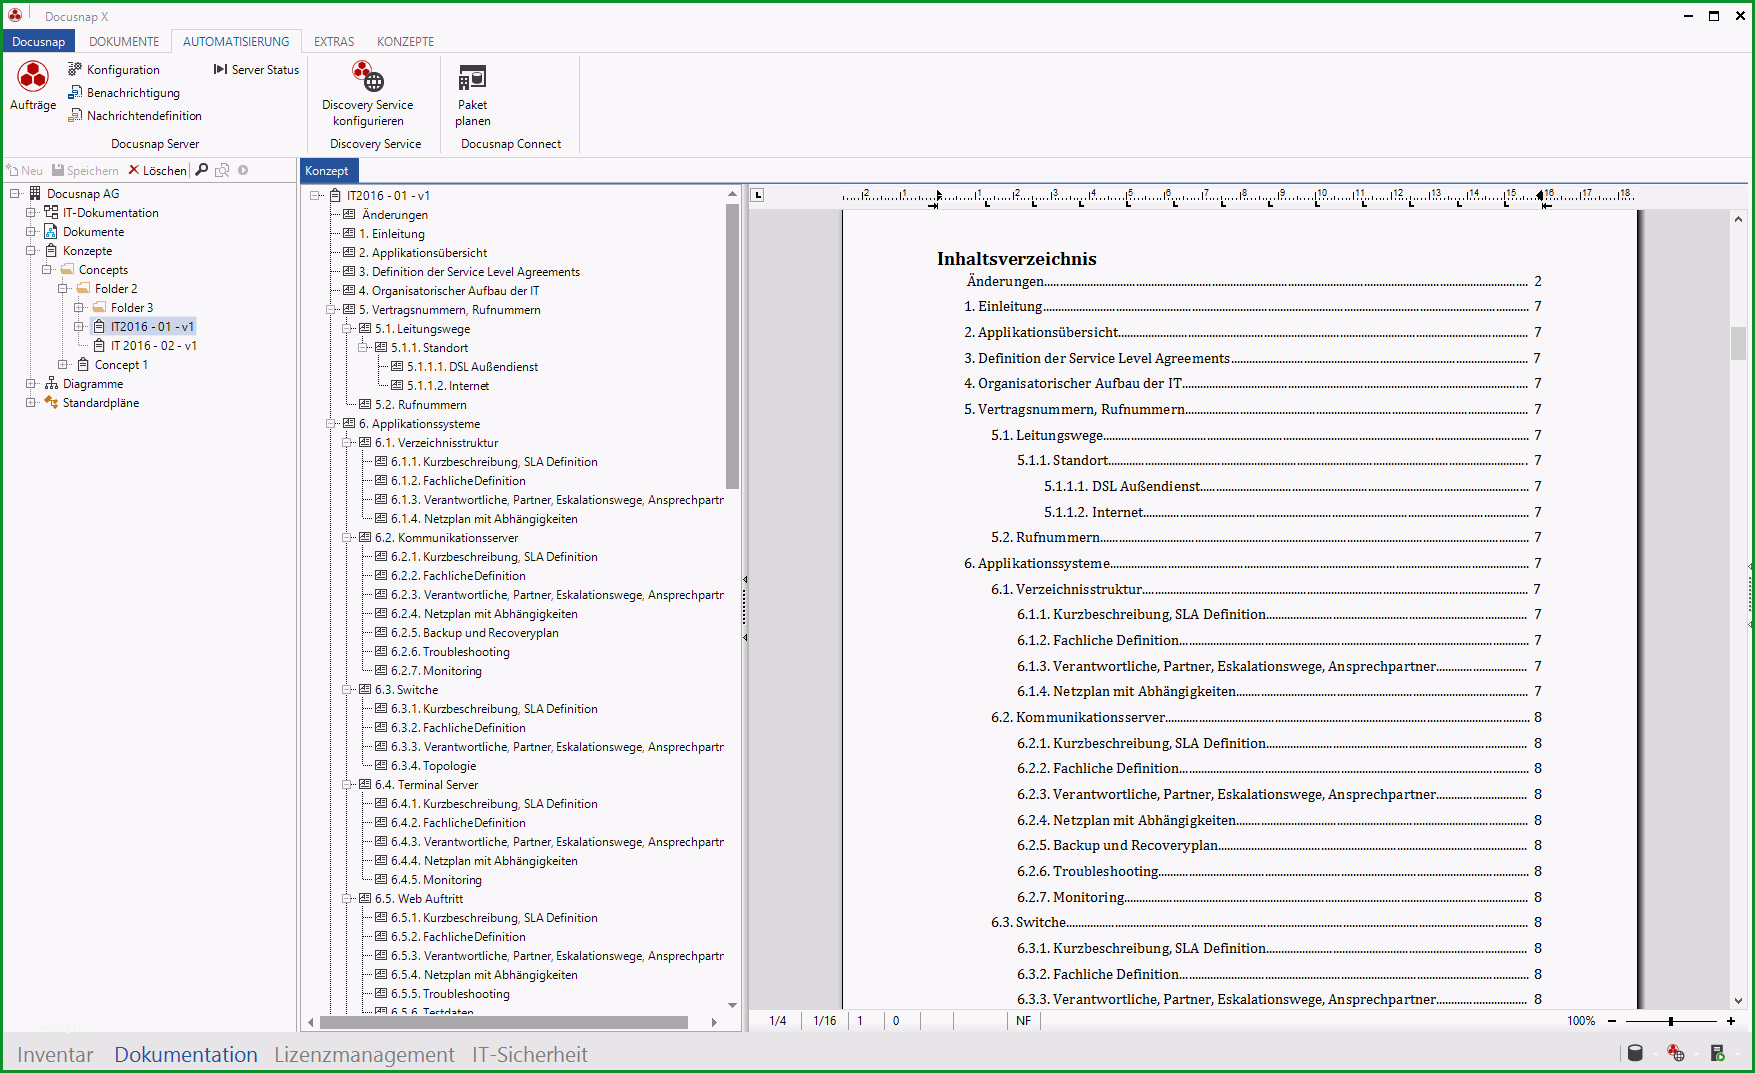
Task: Open the Inventar module
Action: 55,1054
